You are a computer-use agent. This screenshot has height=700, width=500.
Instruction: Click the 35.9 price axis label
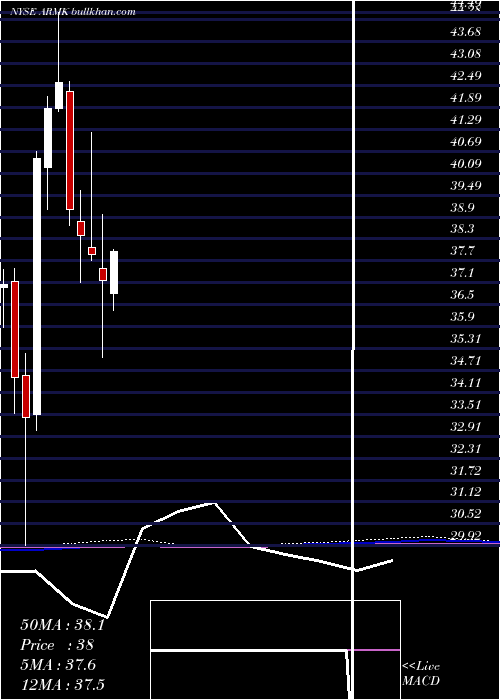pyautogui.click(x=462, y=317)
